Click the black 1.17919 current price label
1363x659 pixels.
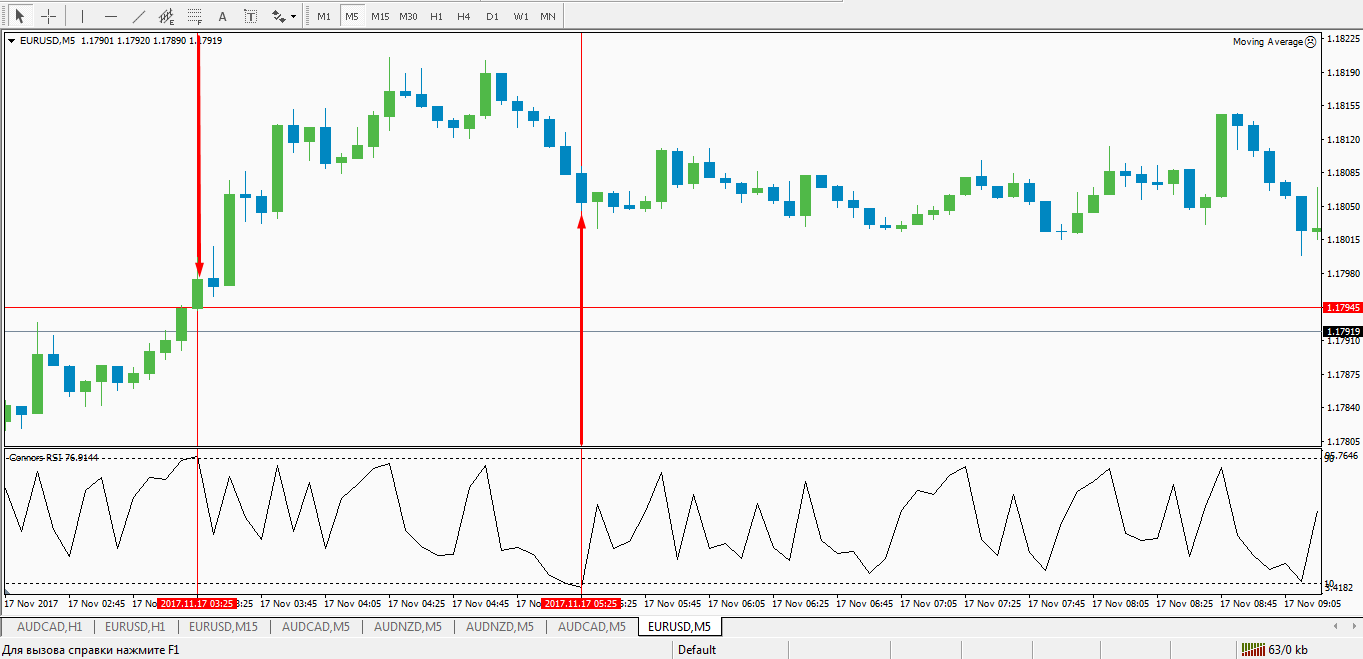point(1342,331)
